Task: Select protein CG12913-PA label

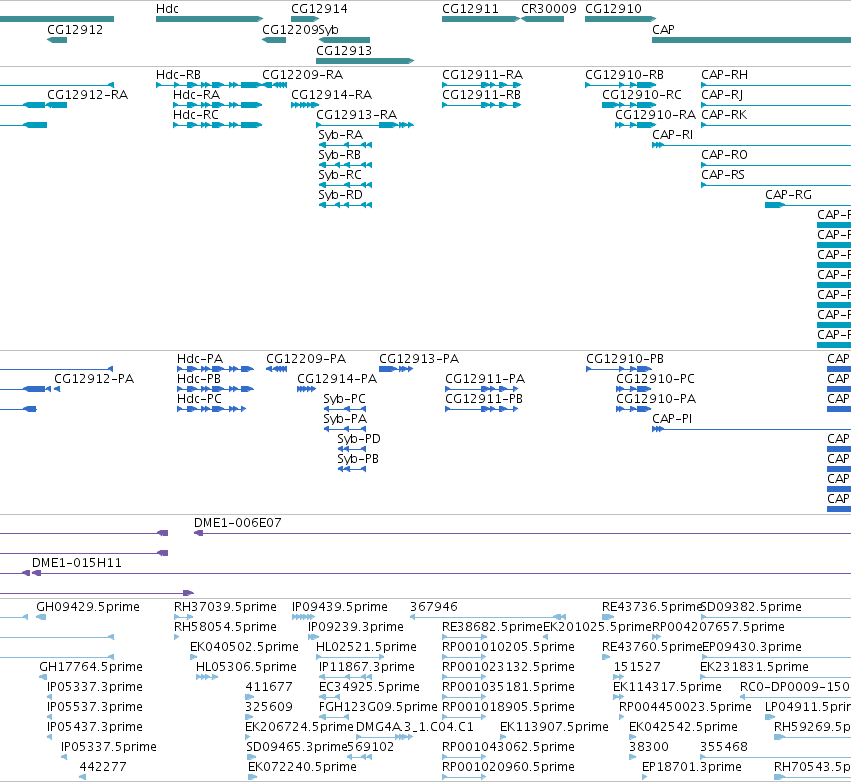Action: pyautogui.click(x=419, y=359)
